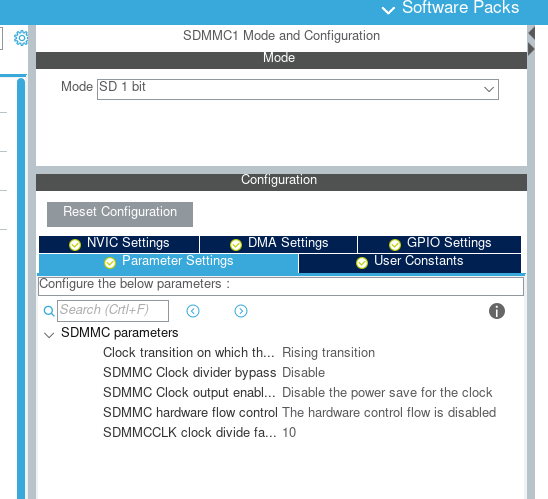Edit the clock divide value 10
The width and height of the screenshot is (548, 499).
[x=289, y=432]
